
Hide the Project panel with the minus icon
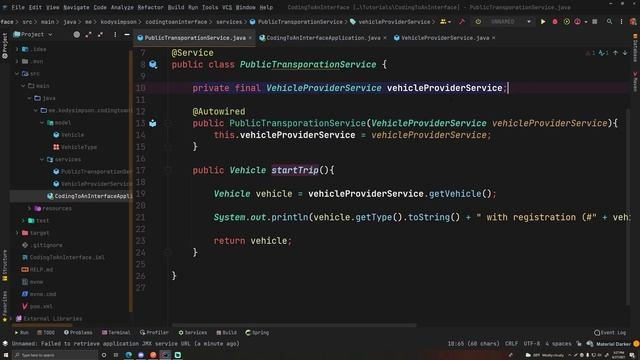click(x=127, y=35)
